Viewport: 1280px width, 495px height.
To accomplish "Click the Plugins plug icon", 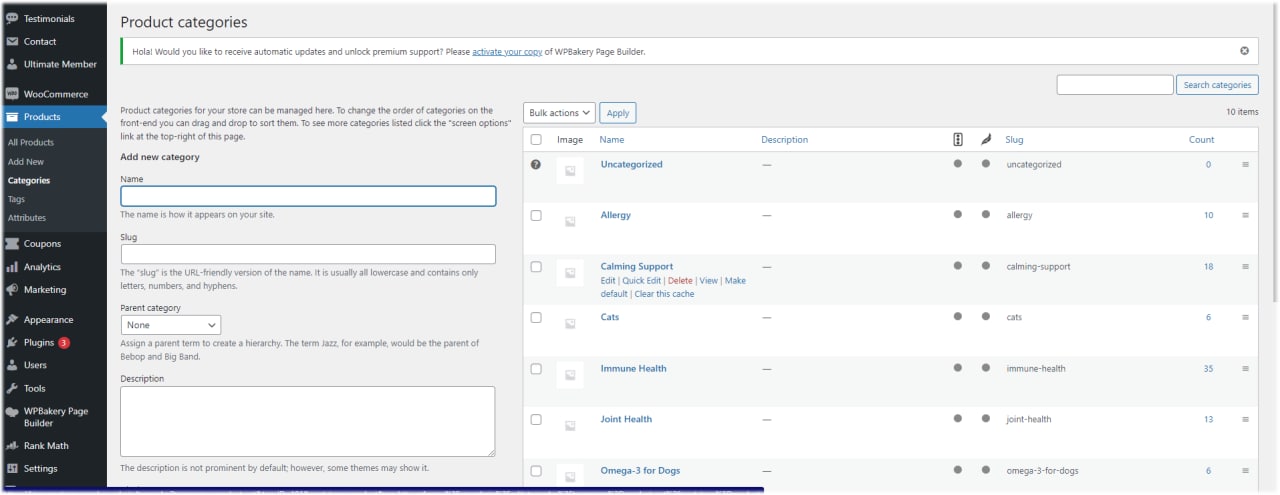I will [12, 342].
